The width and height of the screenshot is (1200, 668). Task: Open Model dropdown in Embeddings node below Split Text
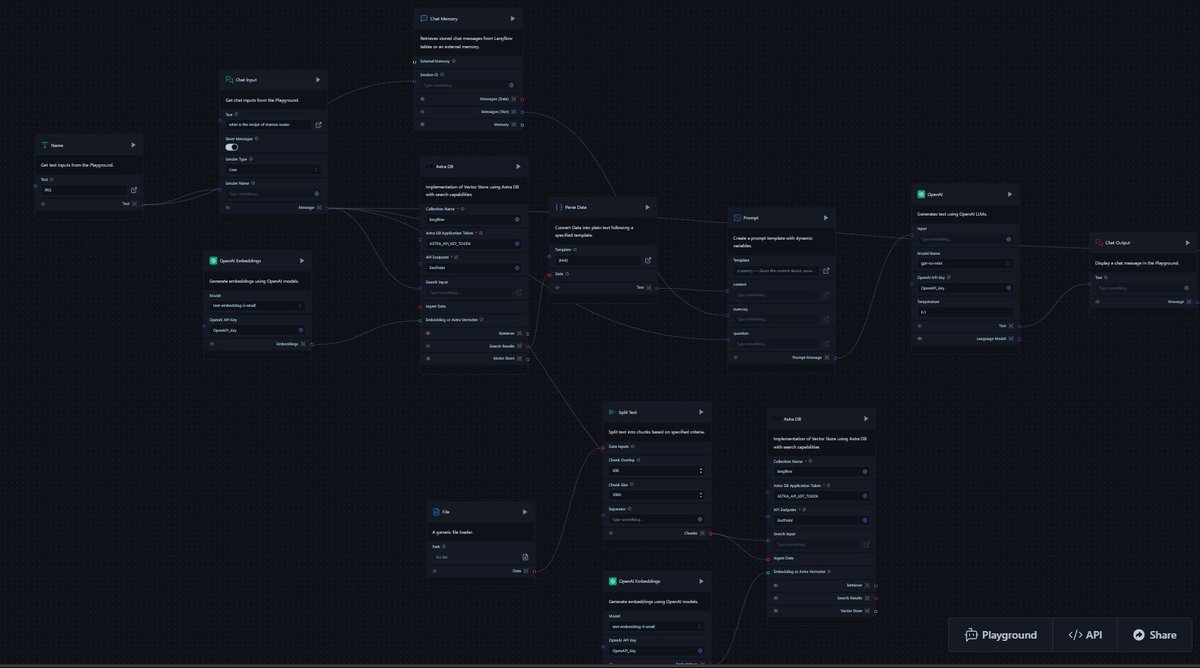[655, 626]
